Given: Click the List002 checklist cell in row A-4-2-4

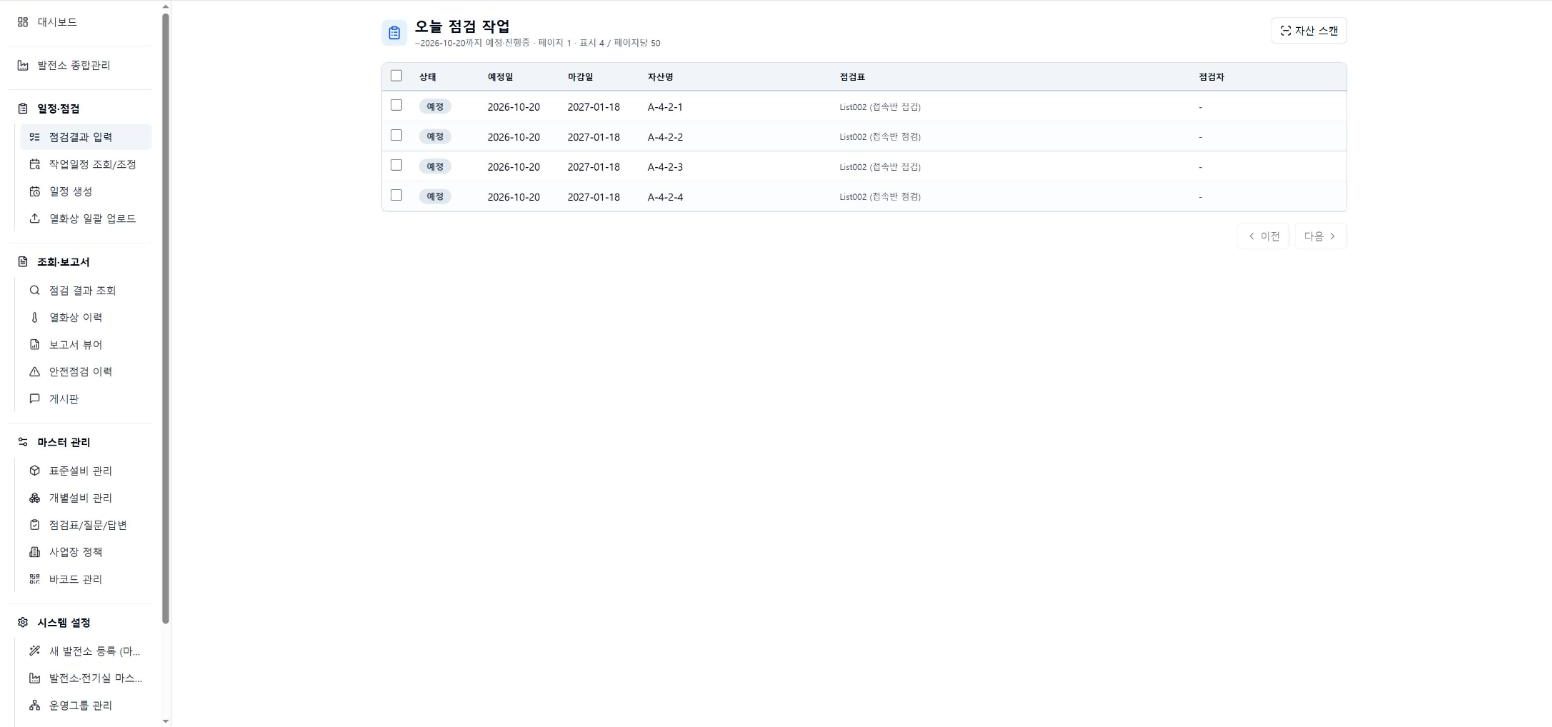Looking at the screenshot, I should (x=880, y=197).
